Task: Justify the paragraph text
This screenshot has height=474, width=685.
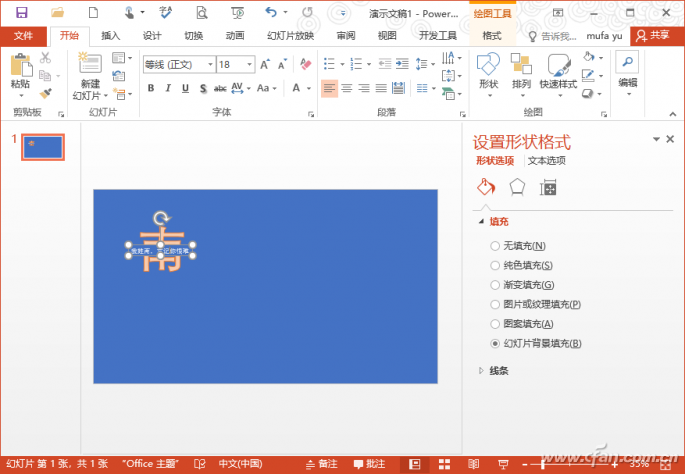Action: coord(381,89)
